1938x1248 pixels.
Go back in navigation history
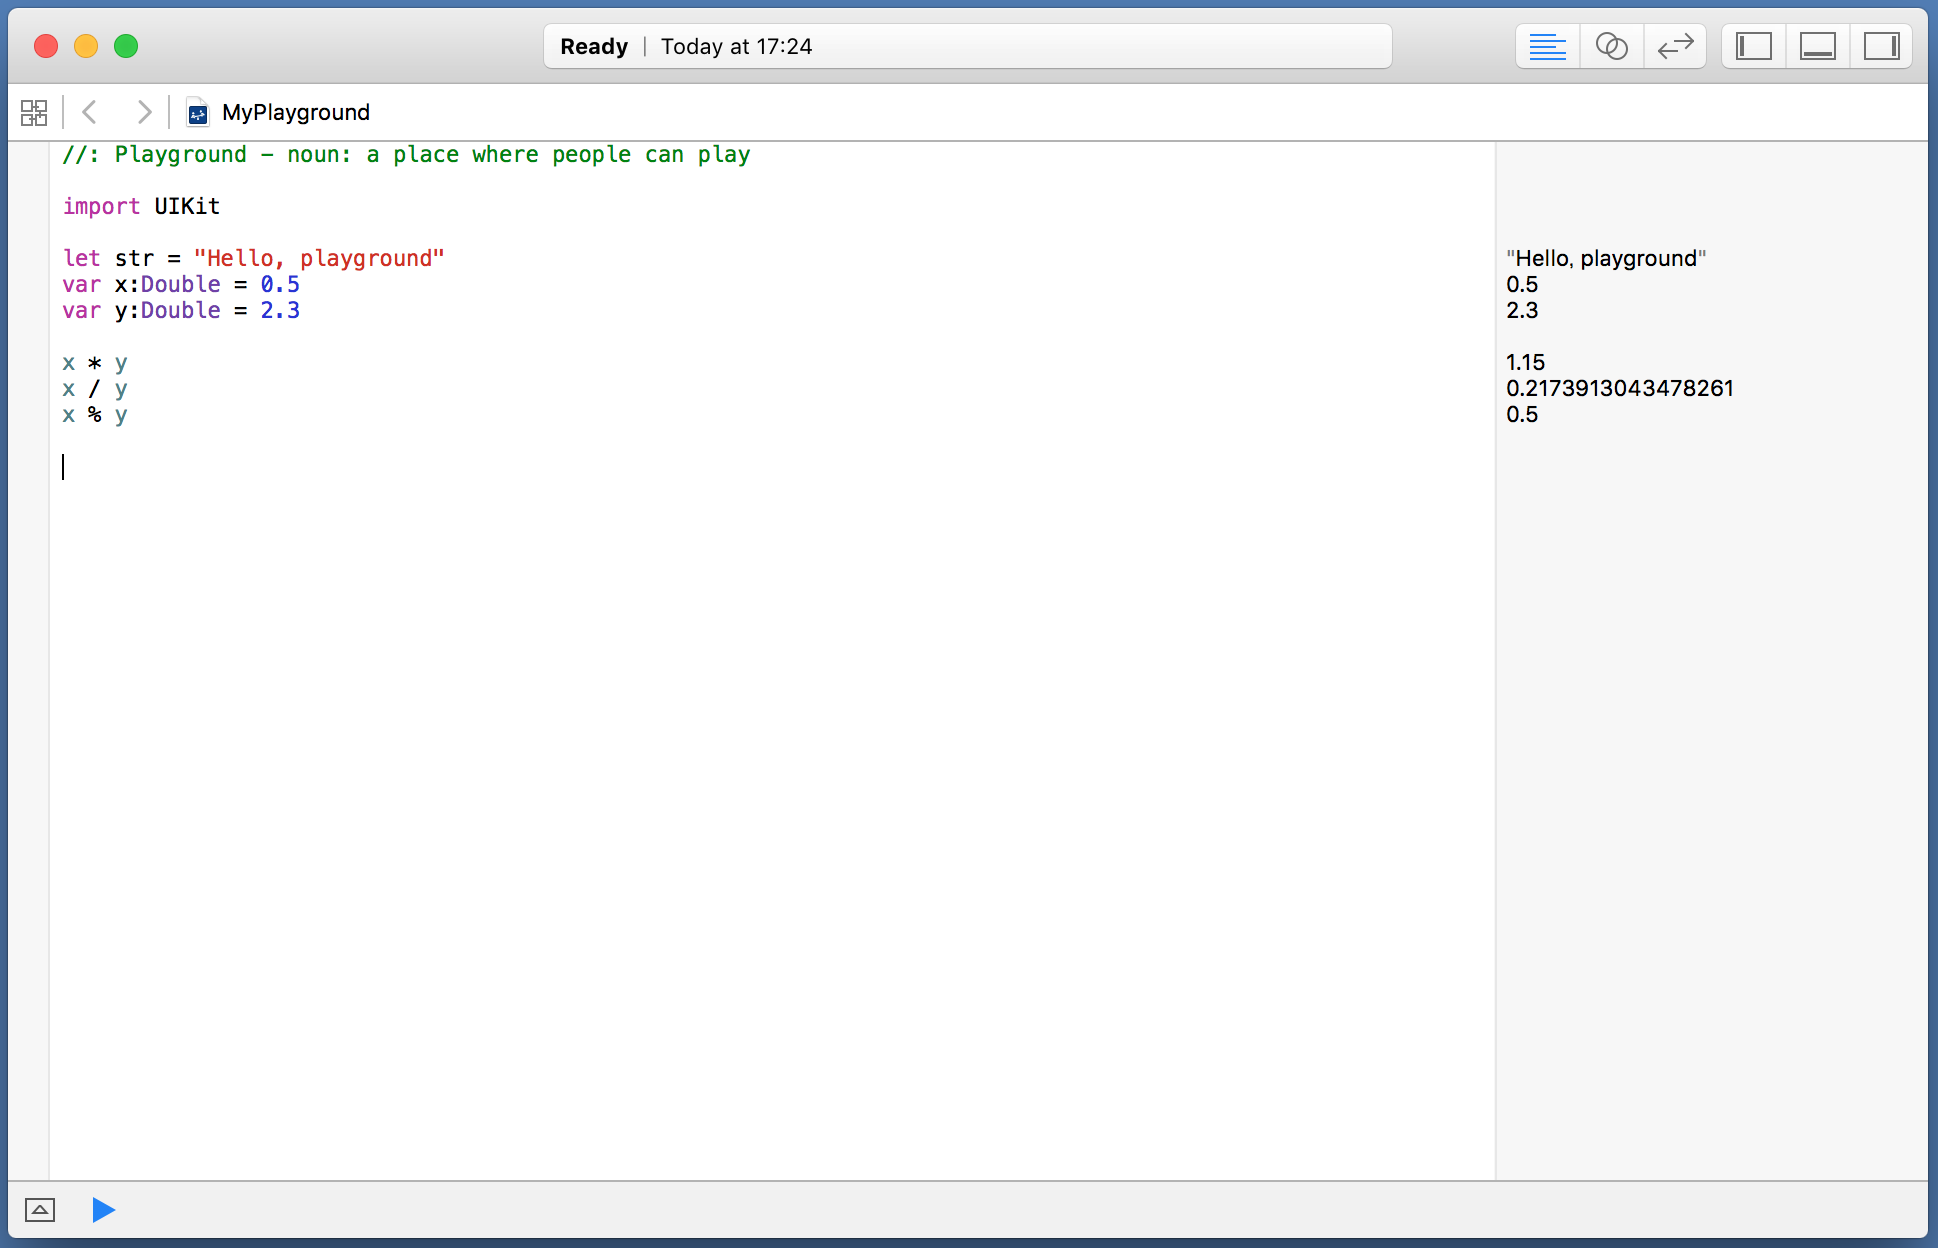89,112
